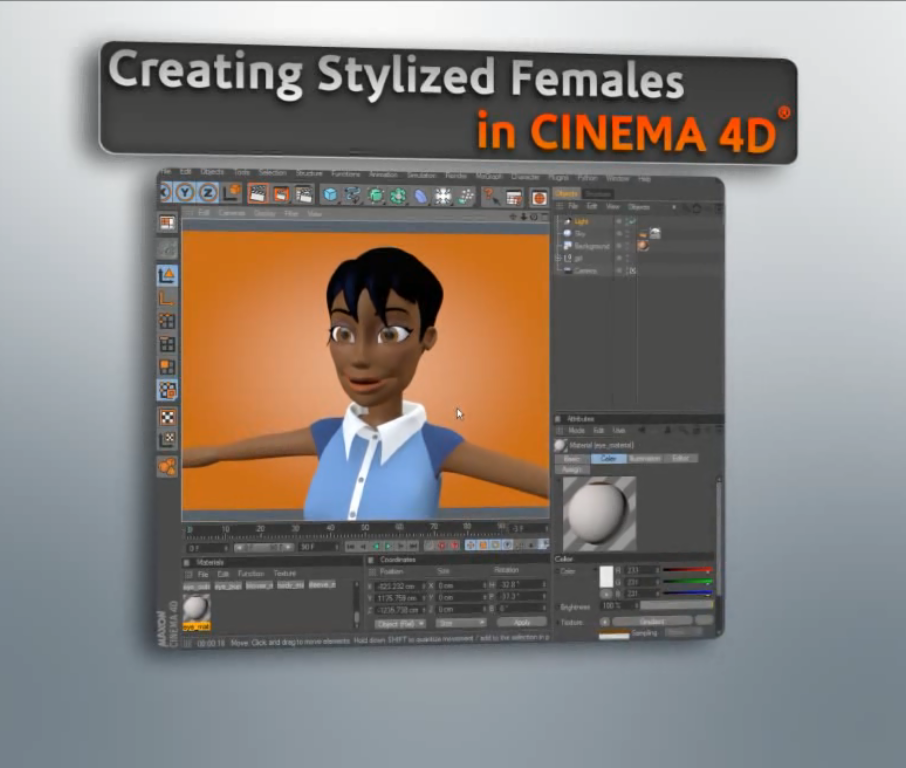Open the viewport Cameras menu
The height and width of the screenshot is (768, 906).
(232, 213)
